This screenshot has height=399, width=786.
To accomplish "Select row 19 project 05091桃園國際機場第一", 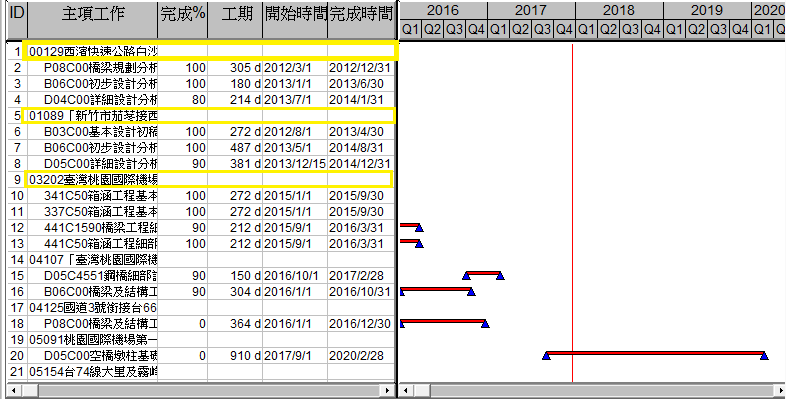I will coord(93,340).
